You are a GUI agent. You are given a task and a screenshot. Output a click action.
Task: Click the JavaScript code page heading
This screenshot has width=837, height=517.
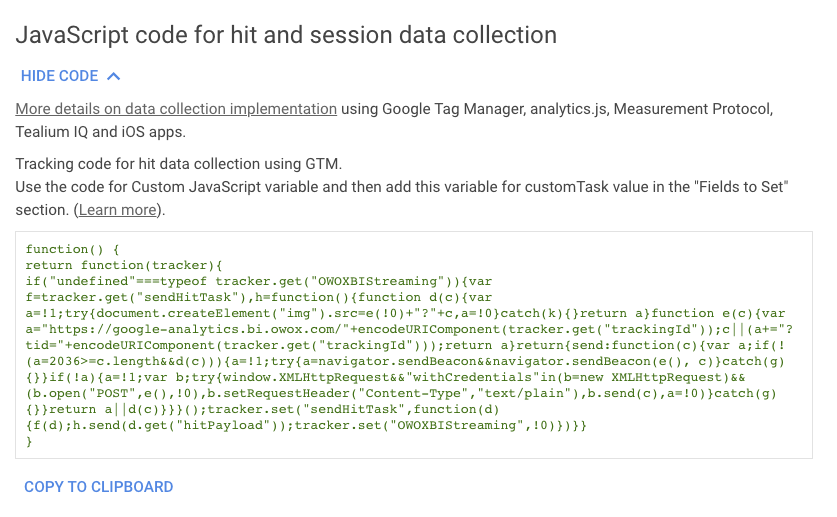tap(286, 35)
